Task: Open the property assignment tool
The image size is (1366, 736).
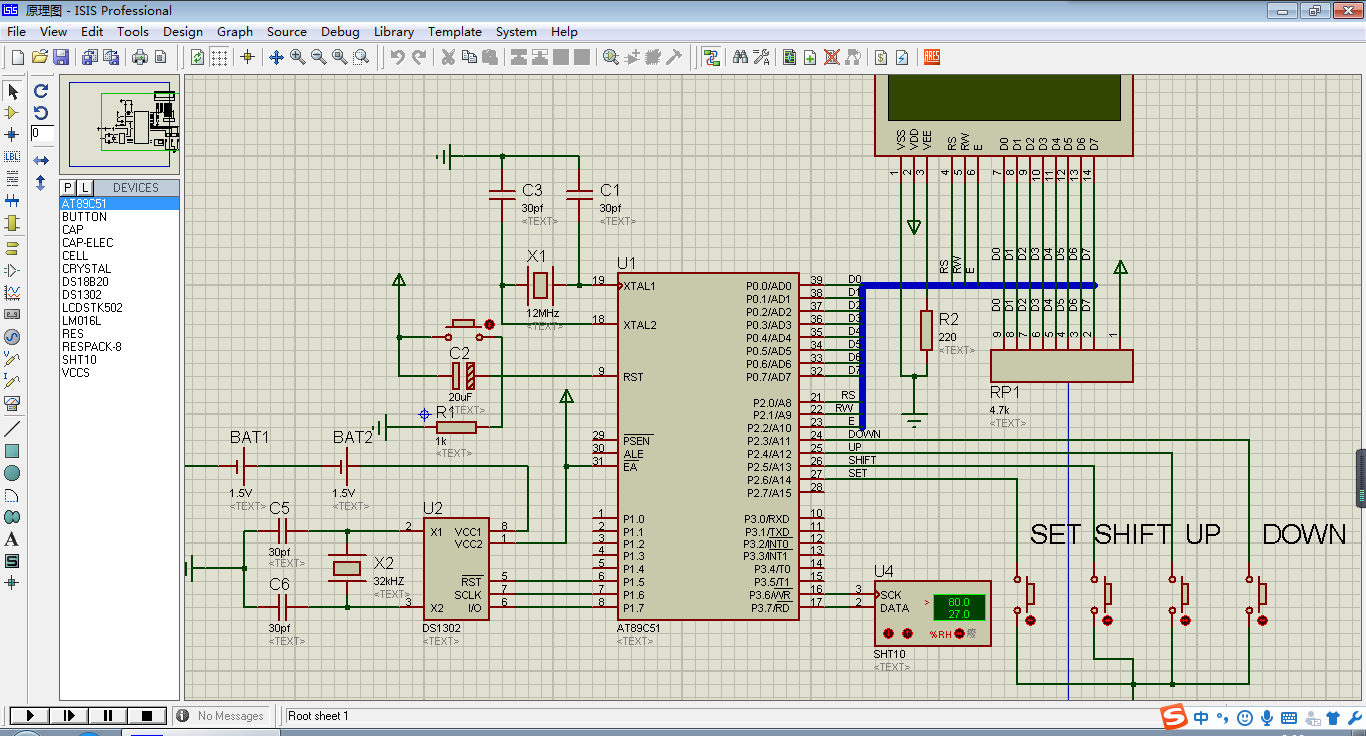Action: [x=761, y=57]
